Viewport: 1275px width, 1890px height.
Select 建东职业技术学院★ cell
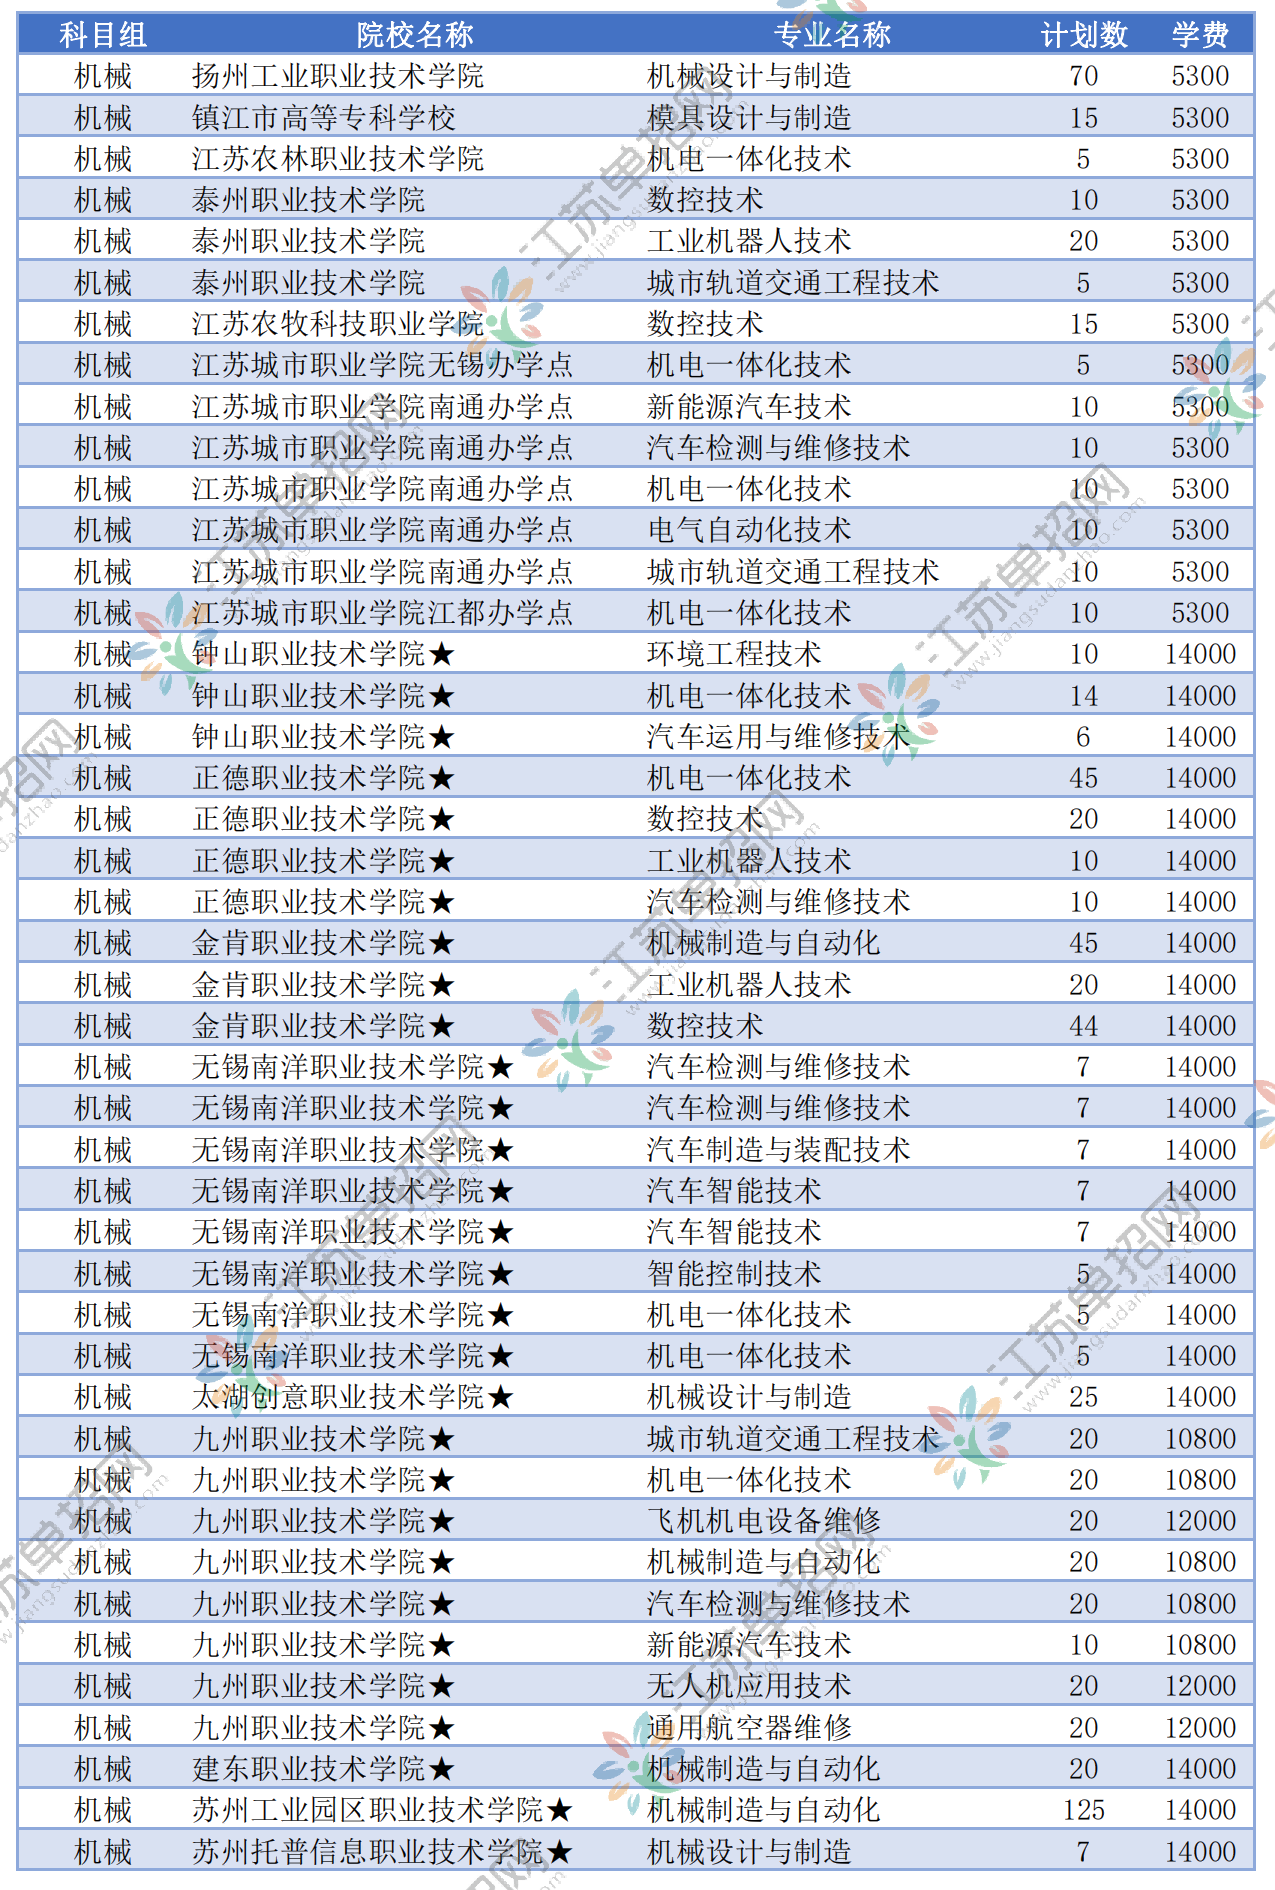pyautogui.click(x=324, y=1769)
